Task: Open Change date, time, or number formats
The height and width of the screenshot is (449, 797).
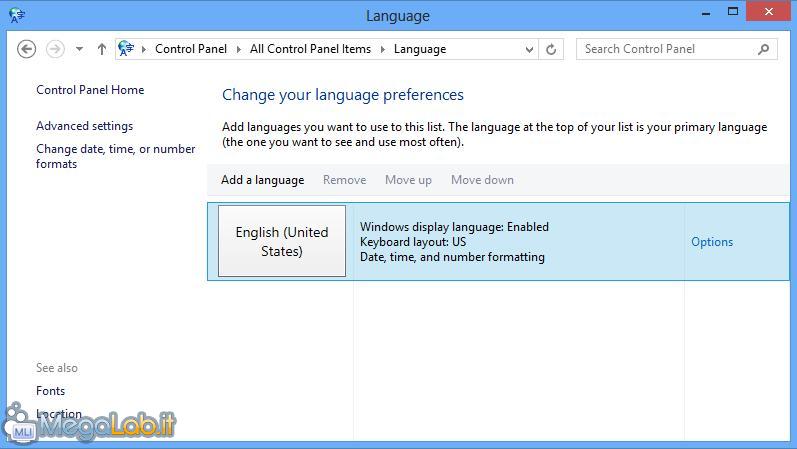Action: (x=115, y=156)
